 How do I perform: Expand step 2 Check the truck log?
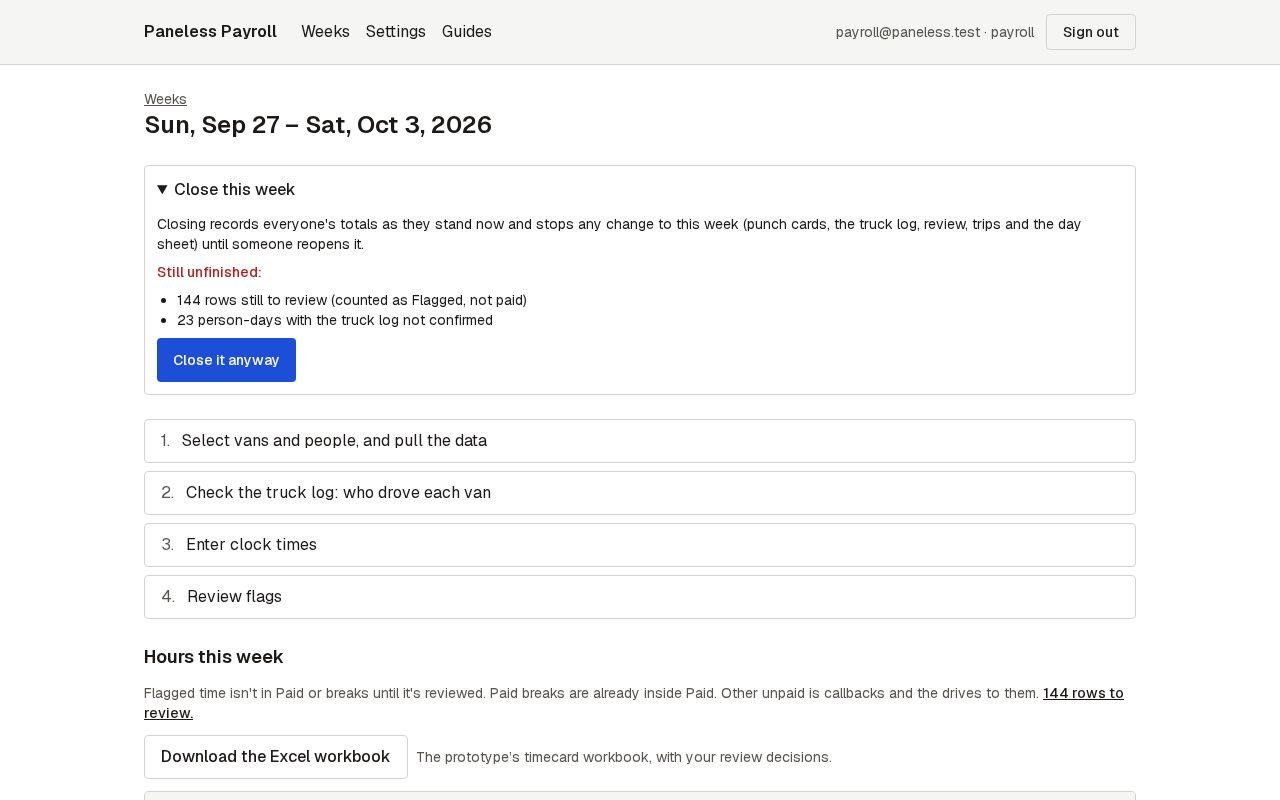(640, 493)
